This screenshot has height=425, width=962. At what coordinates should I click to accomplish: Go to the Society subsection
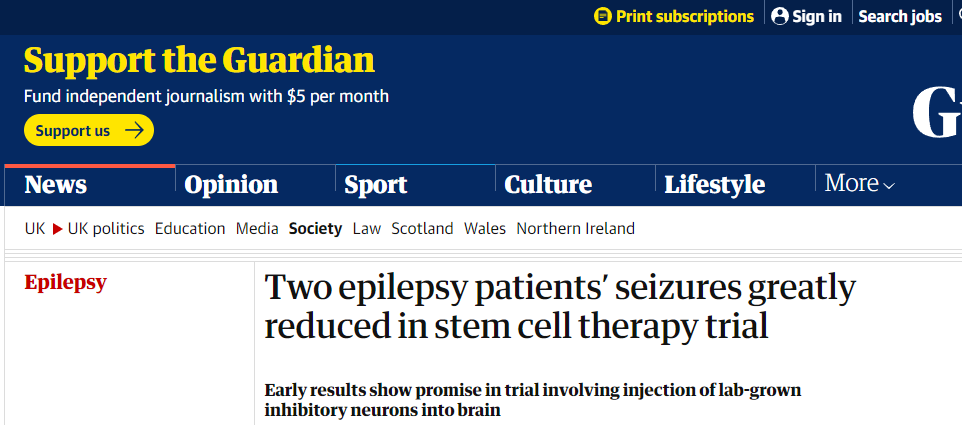pos(315,228)
